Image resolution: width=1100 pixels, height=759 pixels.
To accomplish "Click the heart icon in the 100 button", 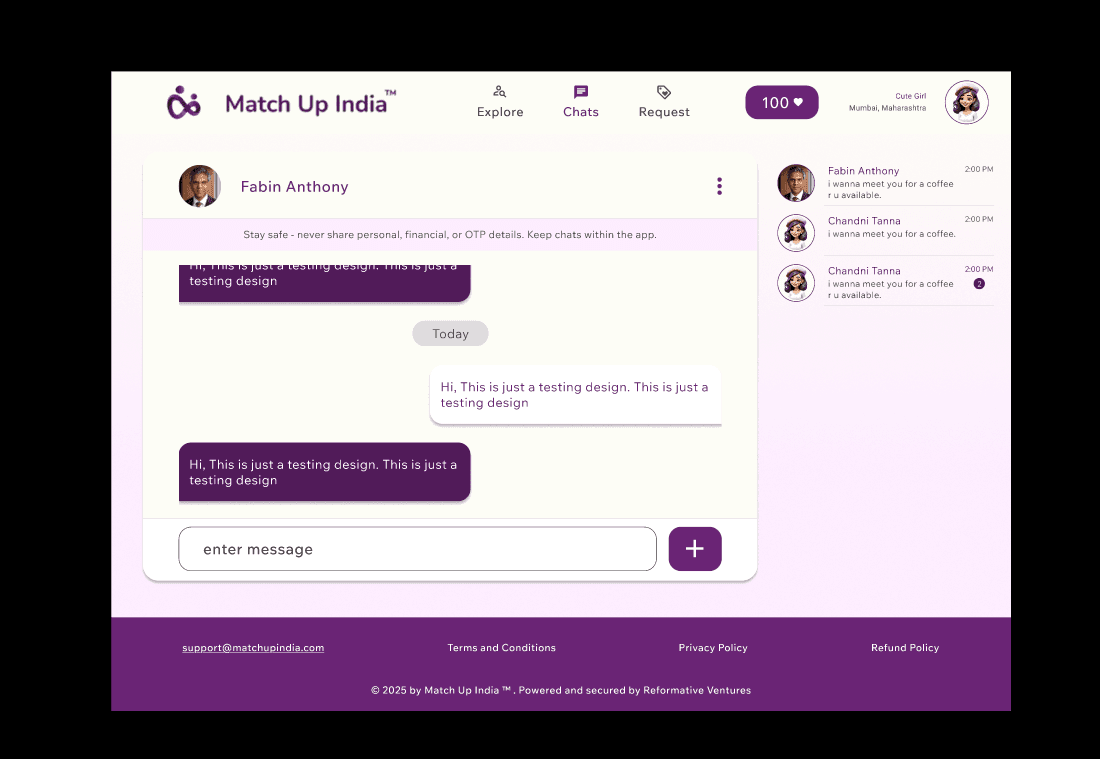I will pyautogui.click(x=798, y=102).
